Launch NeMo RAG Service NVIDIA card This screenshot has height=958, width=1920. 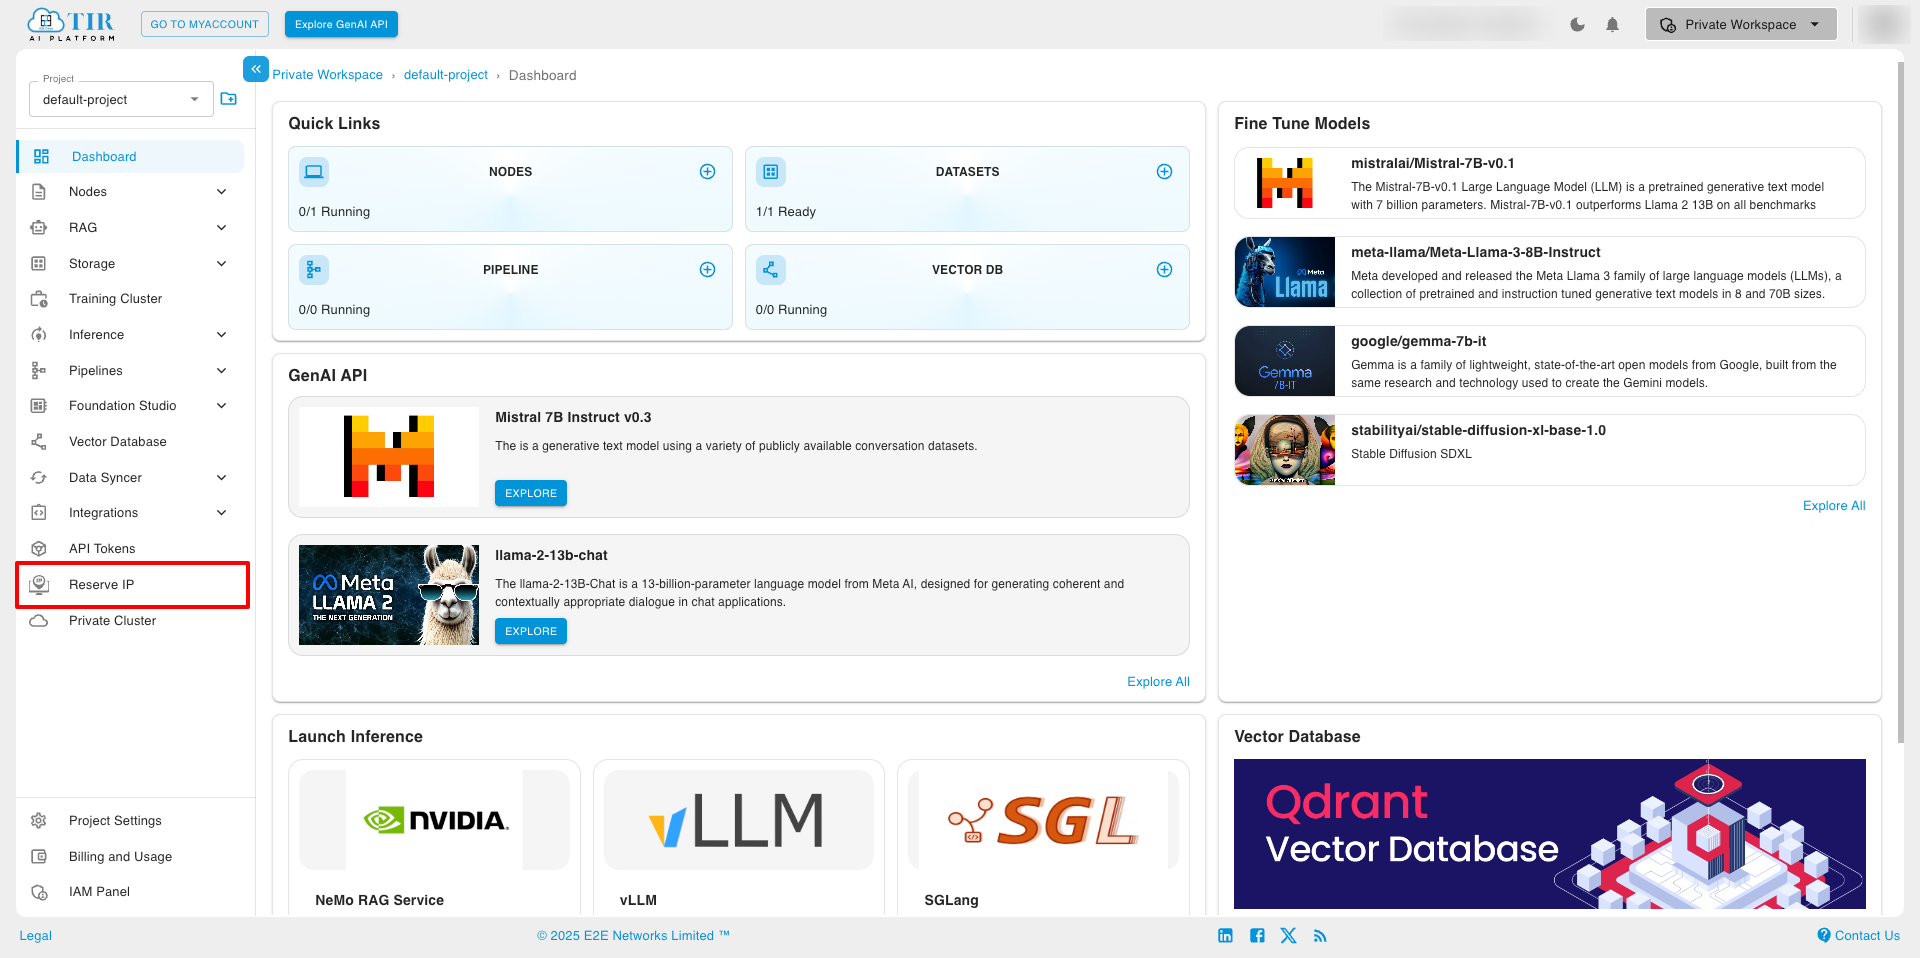(434, 838)
